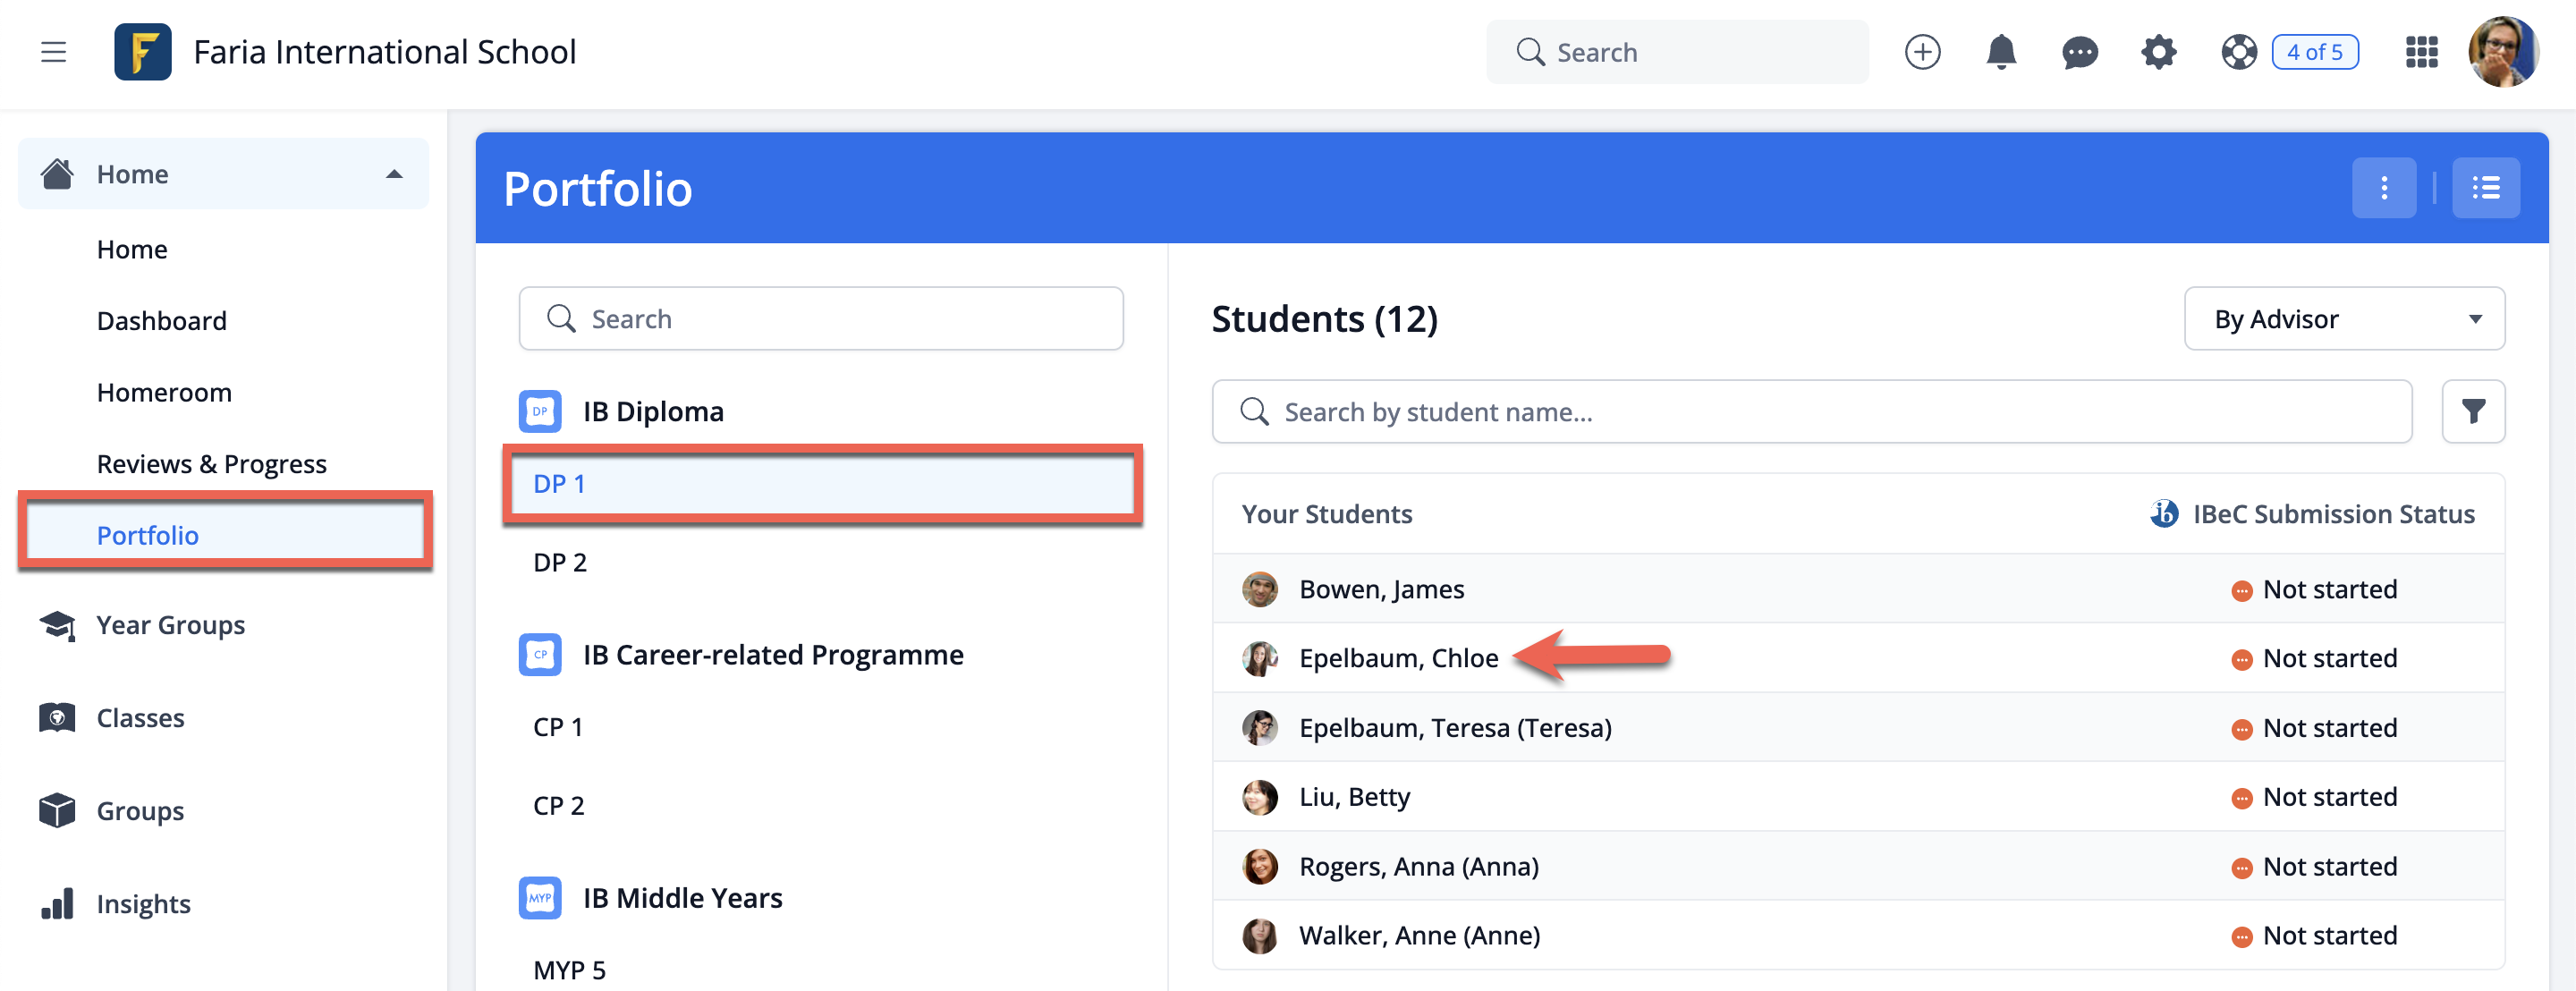Open the Portfolio three-dot options menu
This screenshot has width=2576, height=991.
[2383, 188]
